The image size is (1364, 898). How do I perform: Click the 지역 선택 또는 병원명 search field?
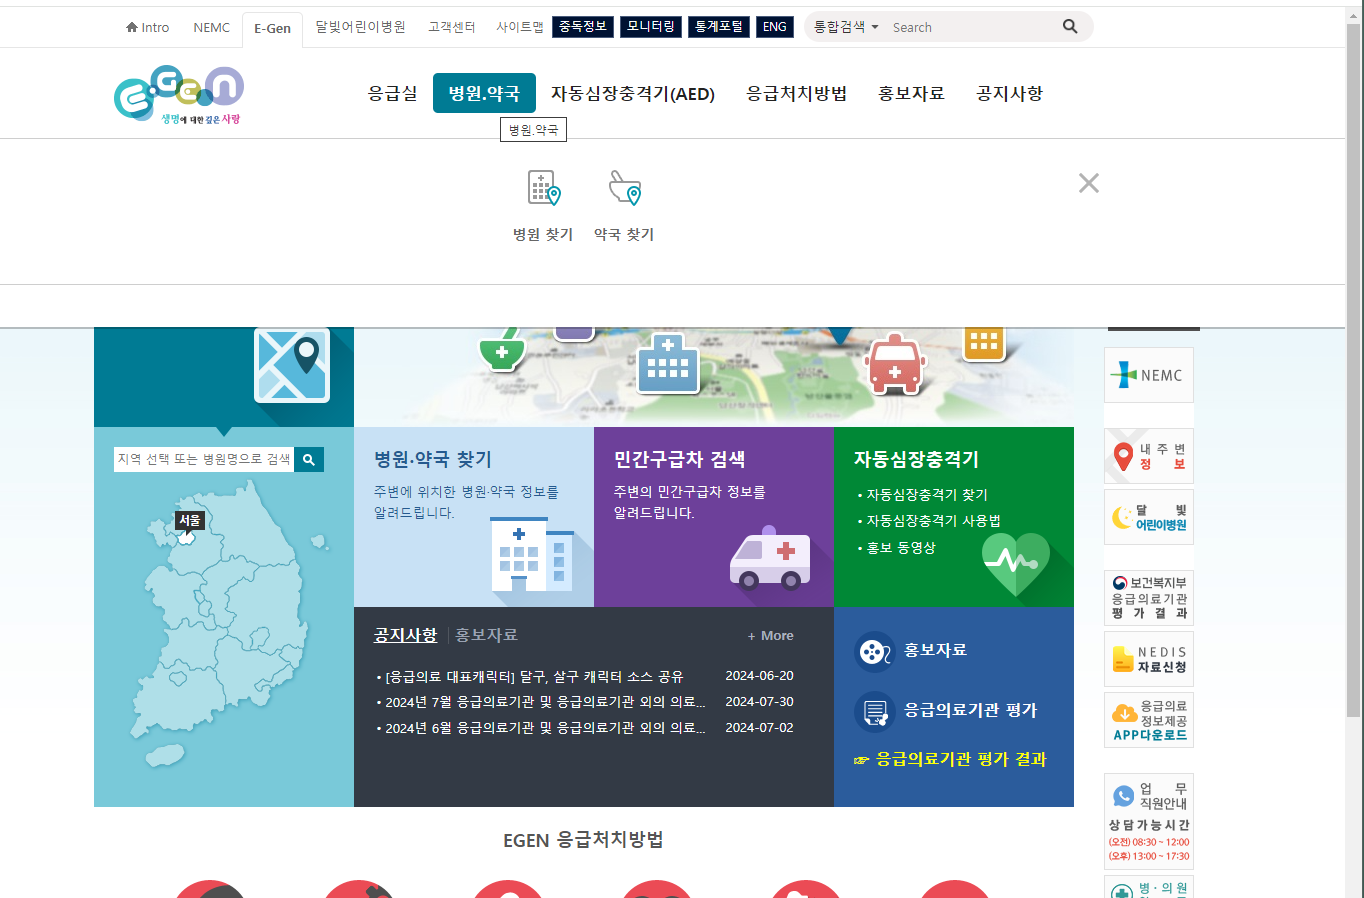pyautogui.click(x=204, y=460)
